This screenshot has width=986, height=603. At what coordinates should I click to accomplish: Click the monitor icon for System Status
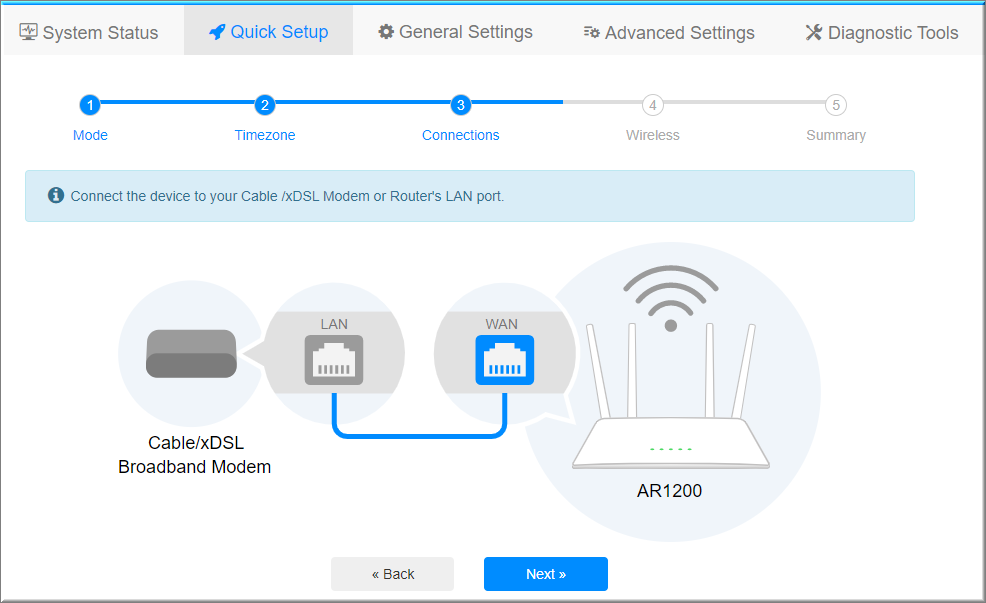29,32
